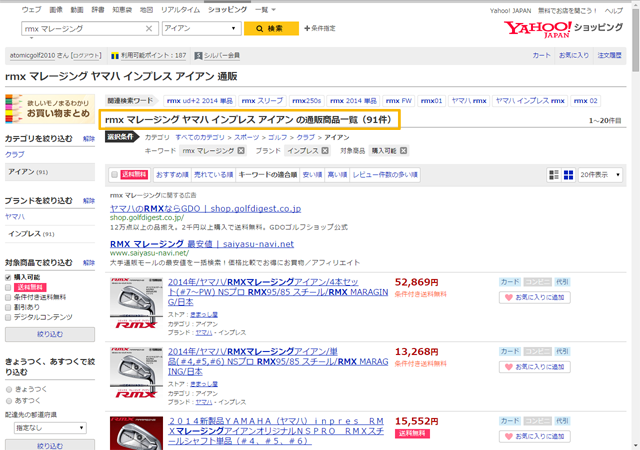640x450 pixels.
Task: Select related keyword rmx 02
Action: pyautogui.click(x=585, y=100)
